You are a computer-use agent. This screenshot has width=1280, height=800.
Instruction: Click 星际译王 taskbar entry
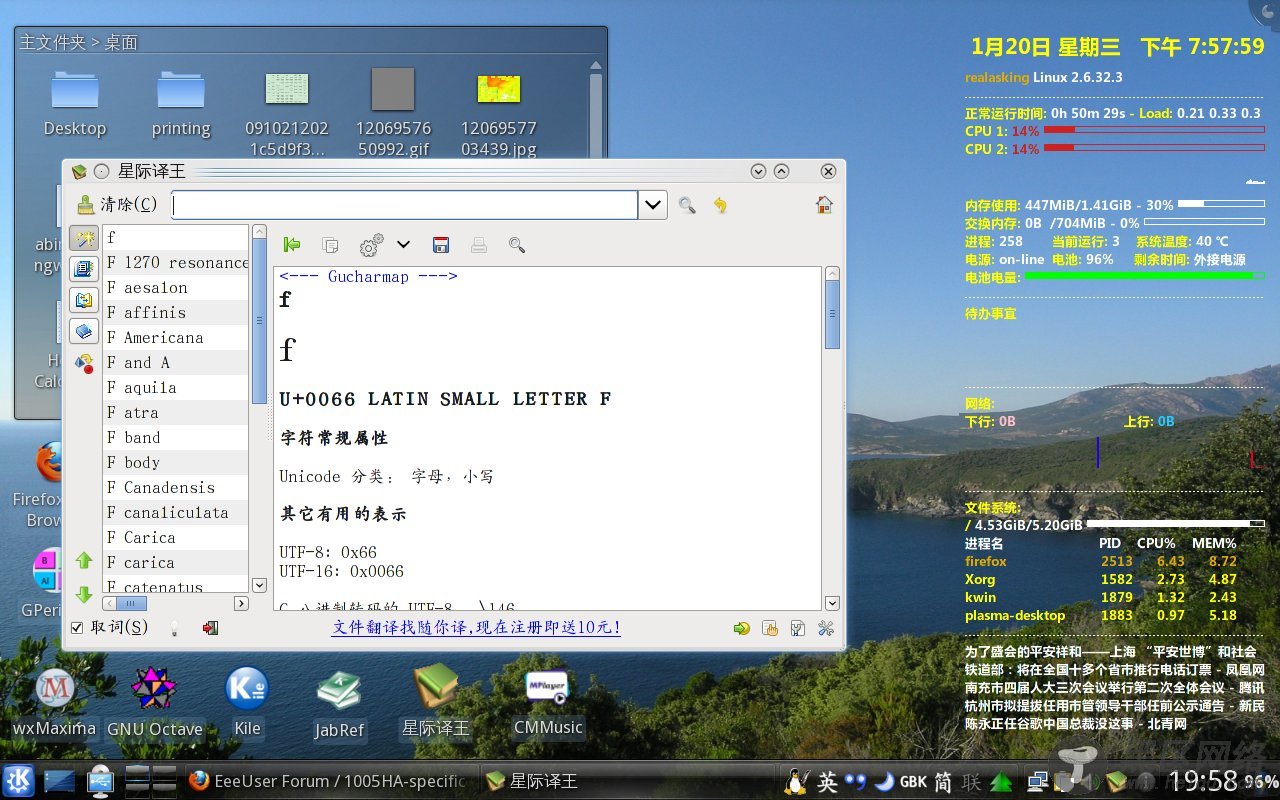click(626, 781)
